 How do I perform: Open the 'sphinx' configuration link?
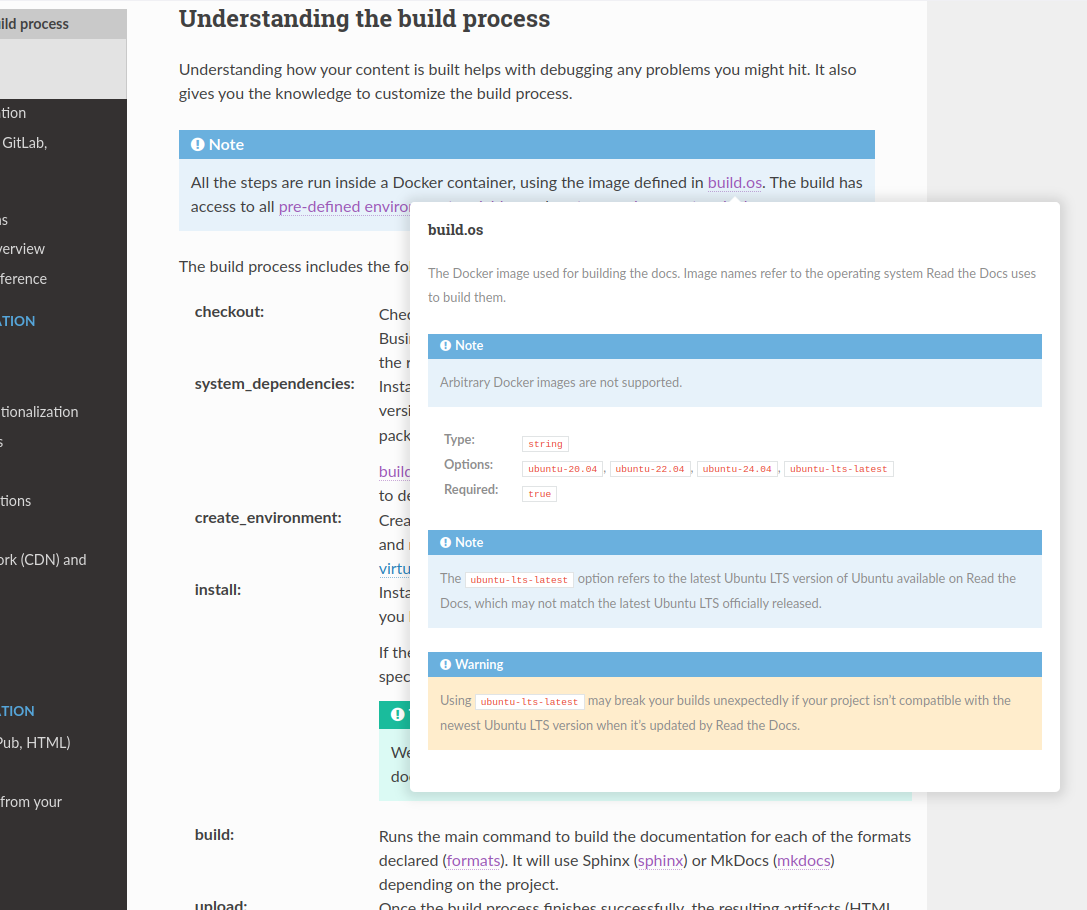point(661,860)
